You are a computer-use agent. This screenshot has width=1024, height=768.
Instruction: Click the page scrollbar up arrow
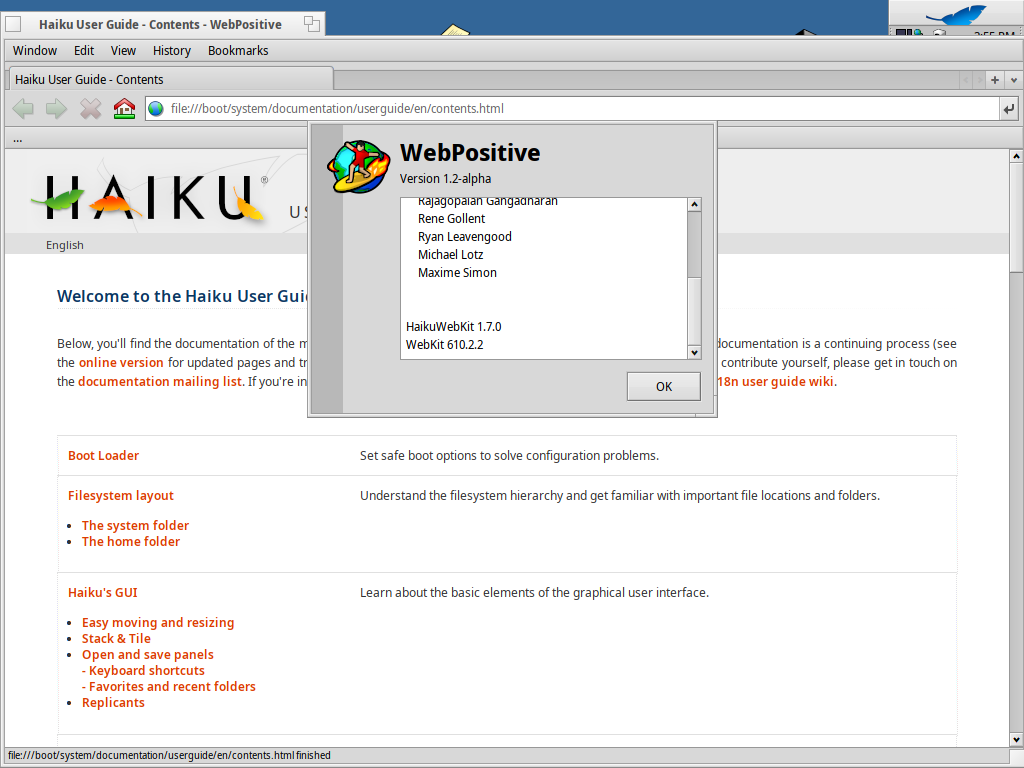tap(1016, 156)
